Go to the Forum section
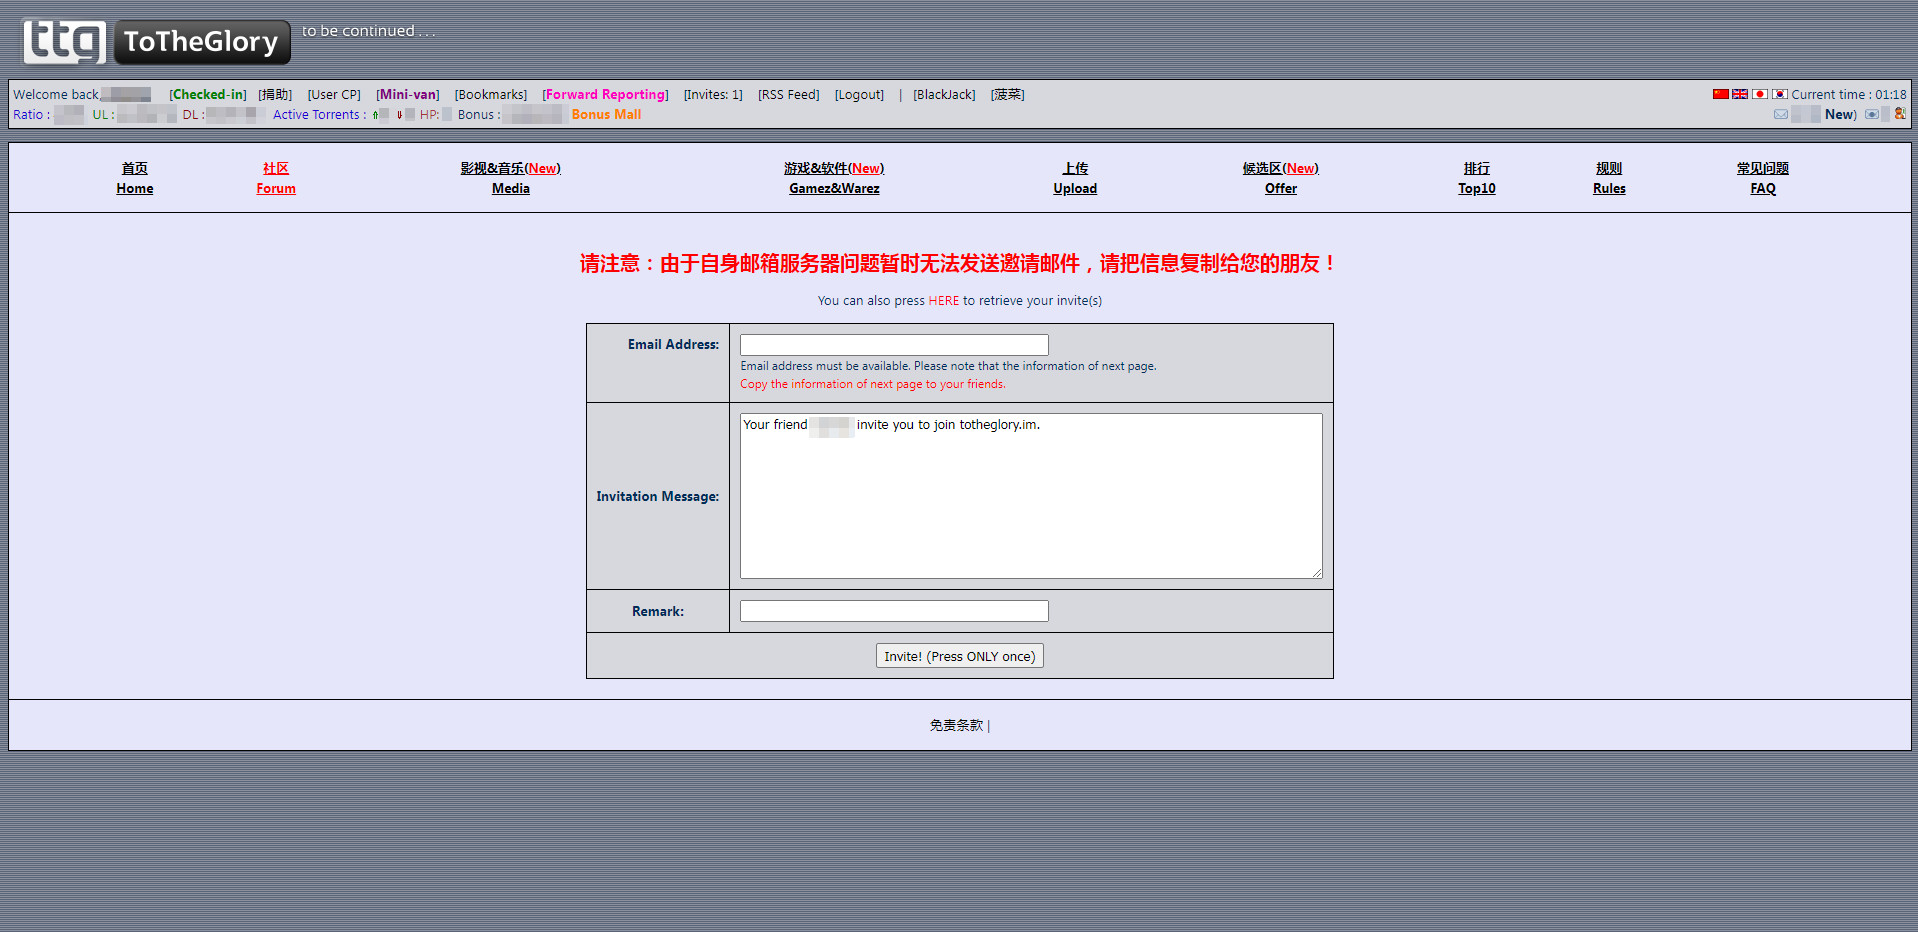 [x=276, y=178]
